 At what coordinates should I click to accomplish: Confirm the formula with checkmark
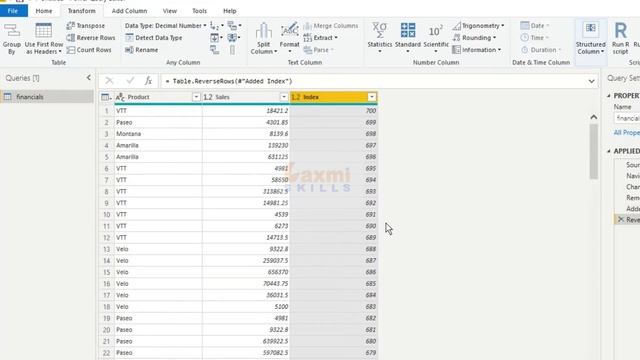click(x=130, y=81)
